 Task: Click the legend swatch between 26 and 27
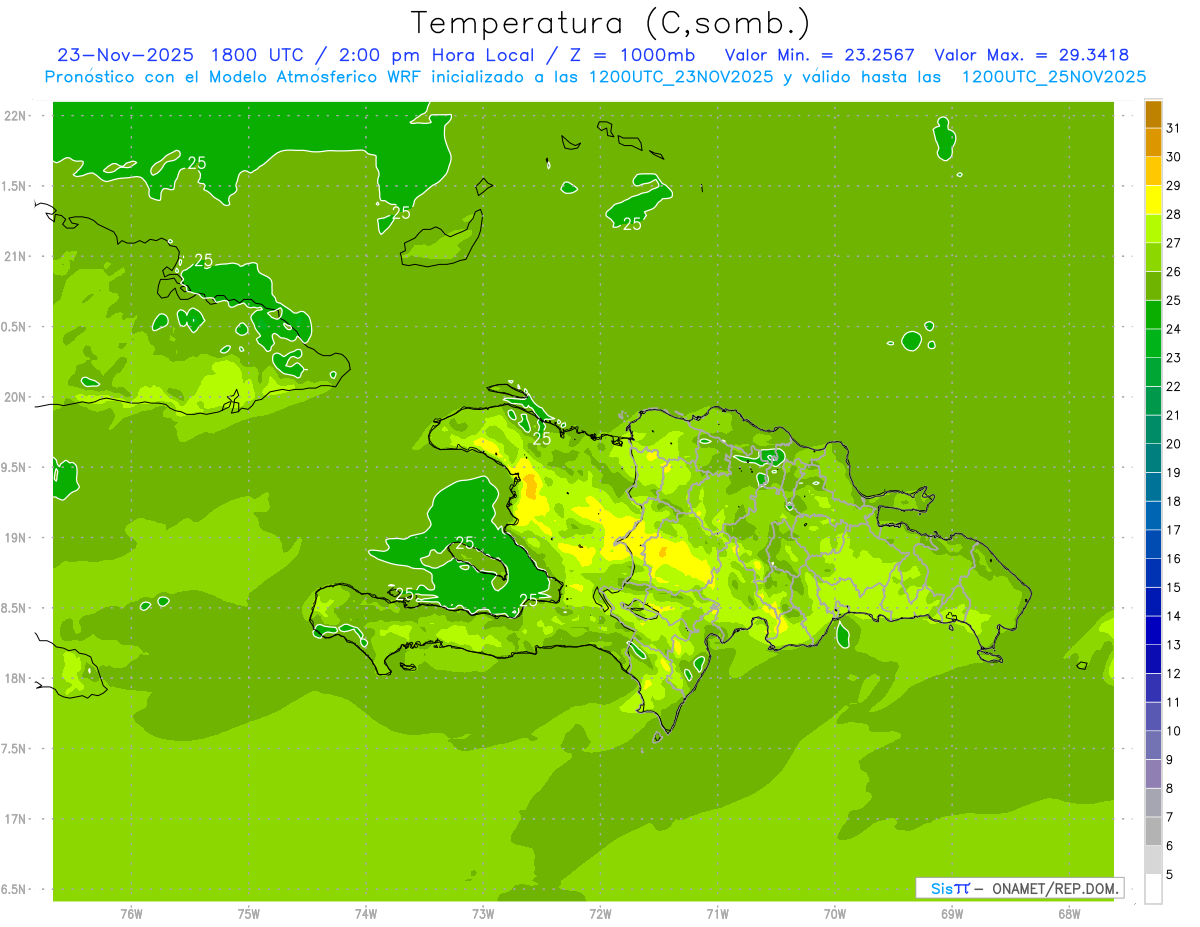click(x=1153, y=257)
